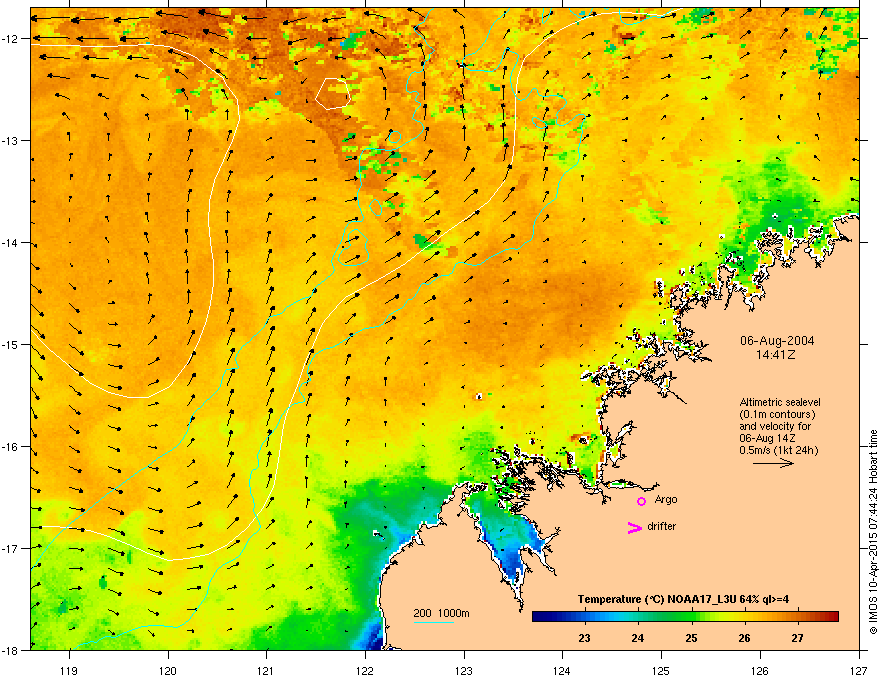Click latitude axis label -15
The height and width of the screenshot is (680, 880).
pyautogui.click(x=11, y=344)
